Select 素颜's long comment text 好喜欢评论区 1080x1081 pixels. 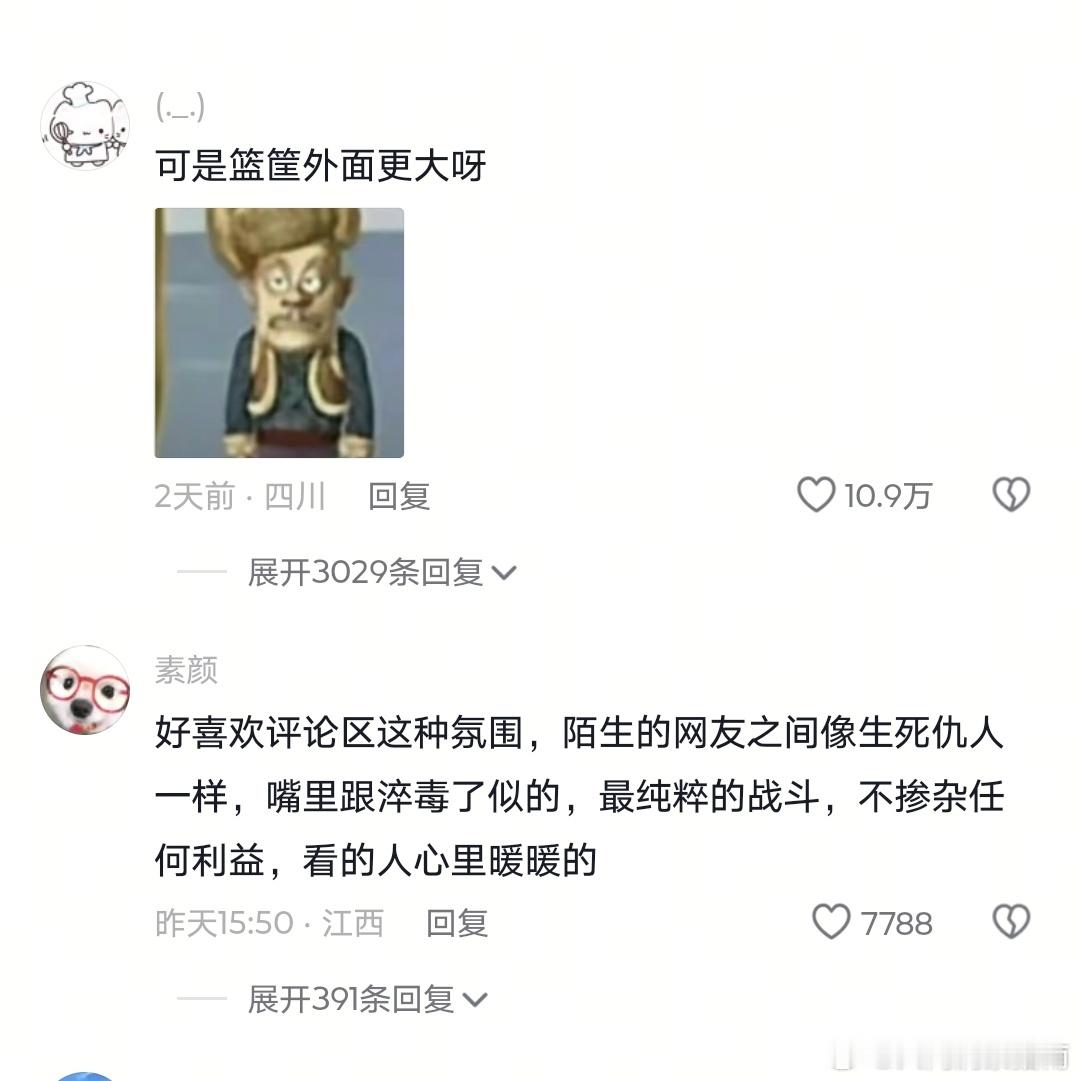(x=579, y=796)
